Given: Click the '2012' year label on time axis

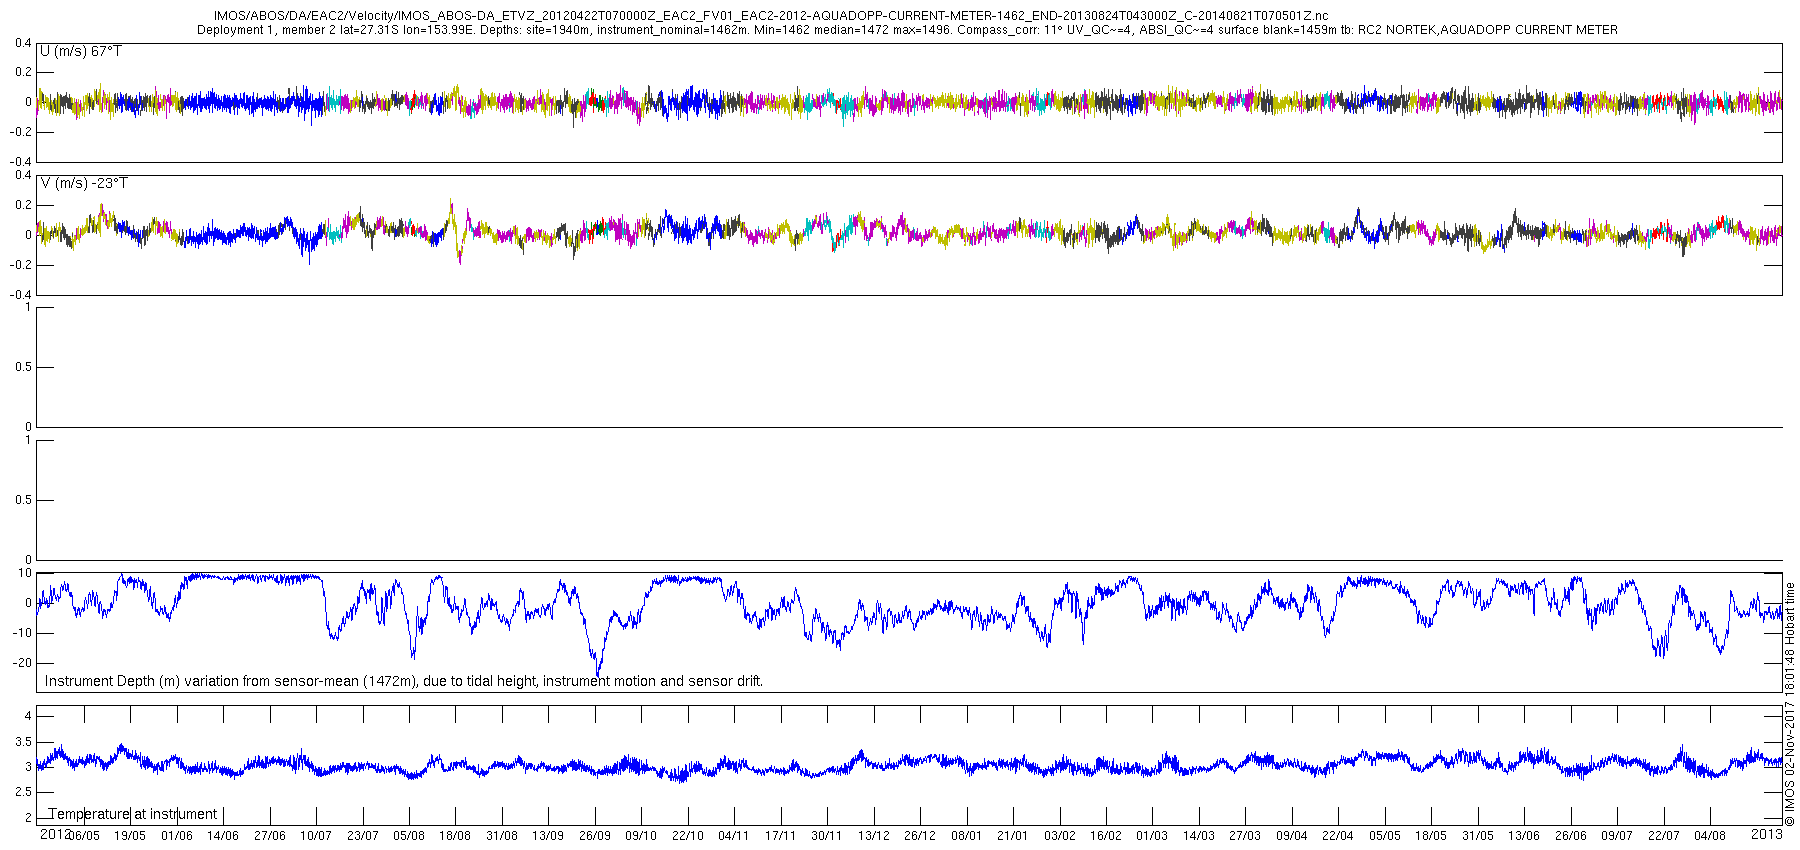Looking at the screenshot, I should 55,833.
